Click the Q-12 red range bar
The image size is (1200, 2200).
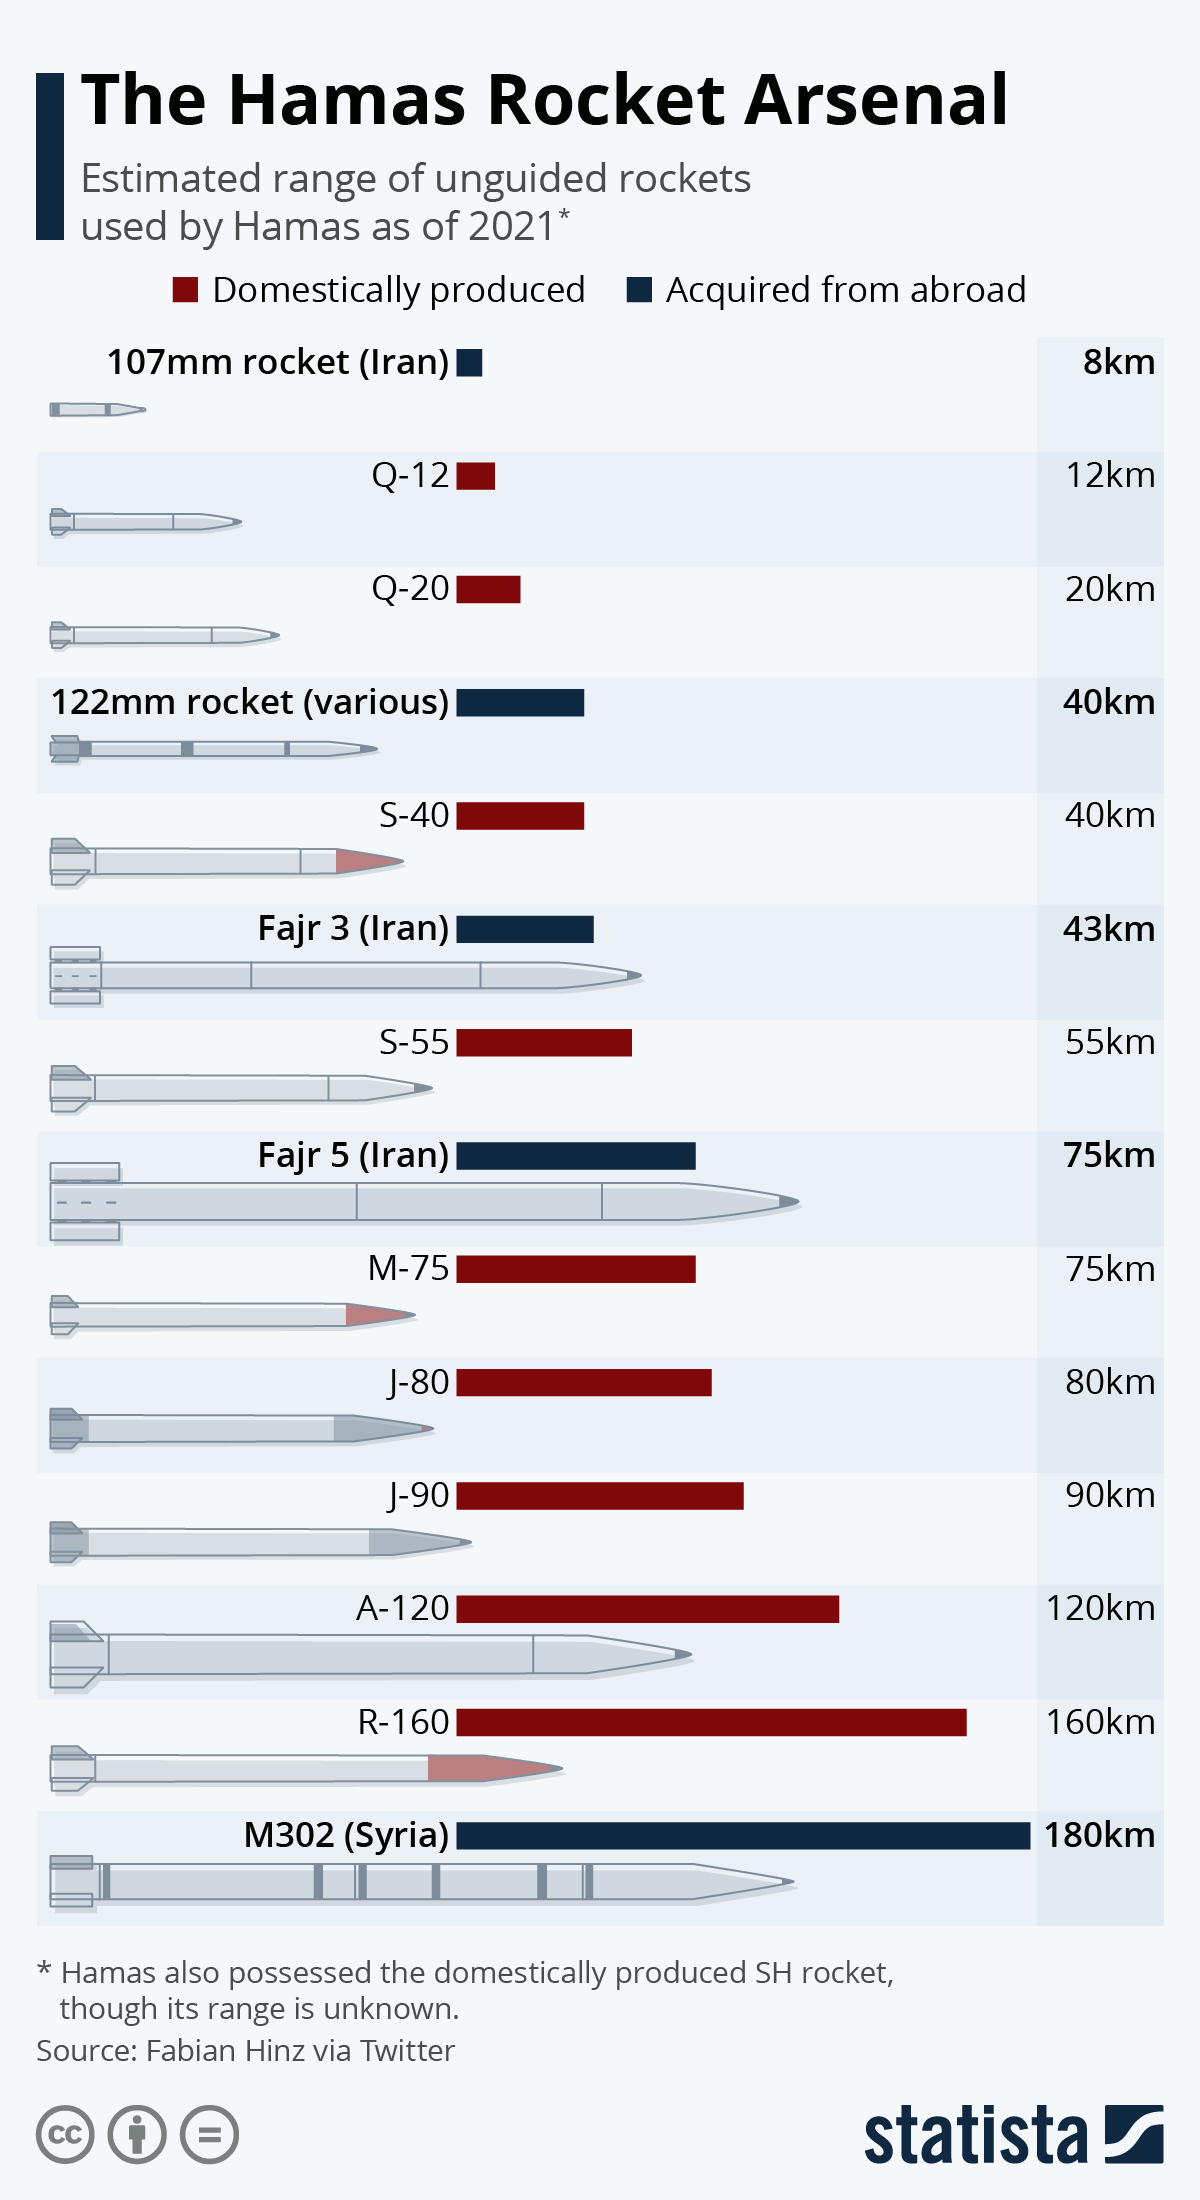tap(476, 476)
